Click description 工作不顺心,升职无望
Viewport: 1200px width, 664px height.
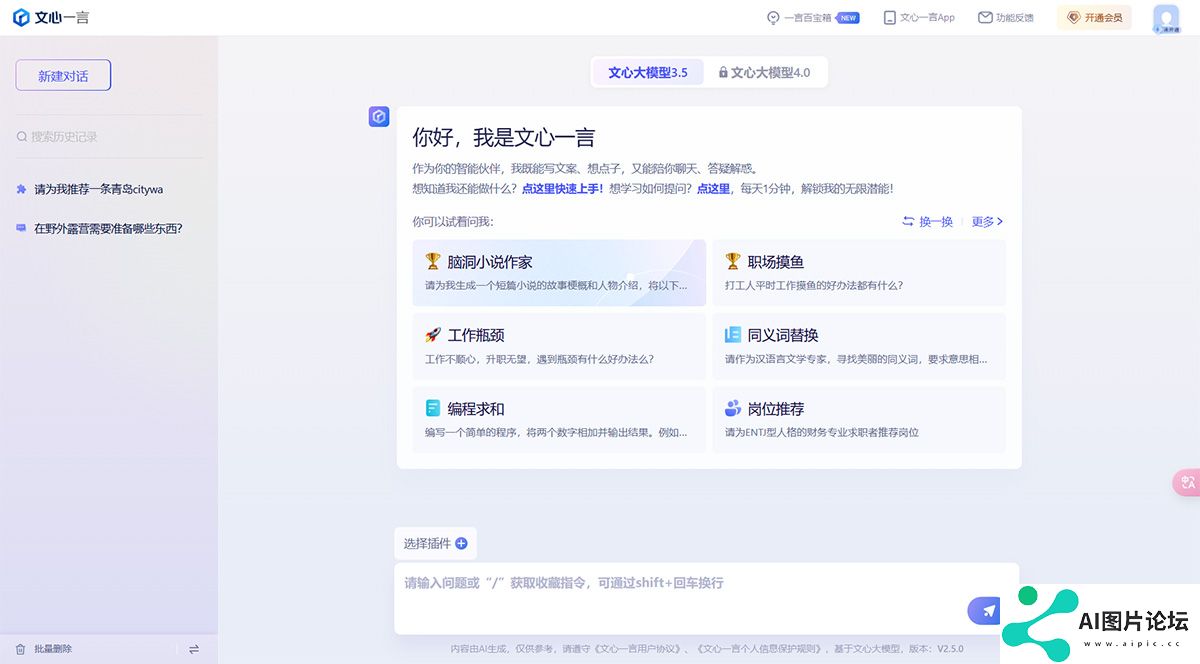[539, 359]
